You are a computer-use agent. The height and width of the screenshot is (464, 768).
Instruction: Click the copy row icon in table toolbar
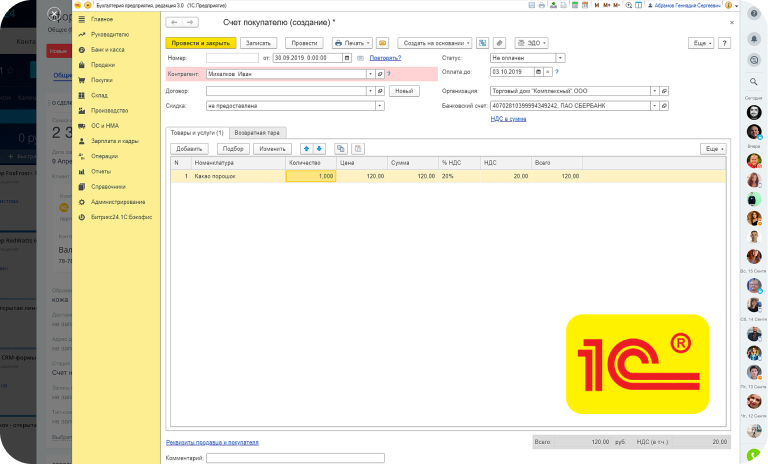pos(341,148)
